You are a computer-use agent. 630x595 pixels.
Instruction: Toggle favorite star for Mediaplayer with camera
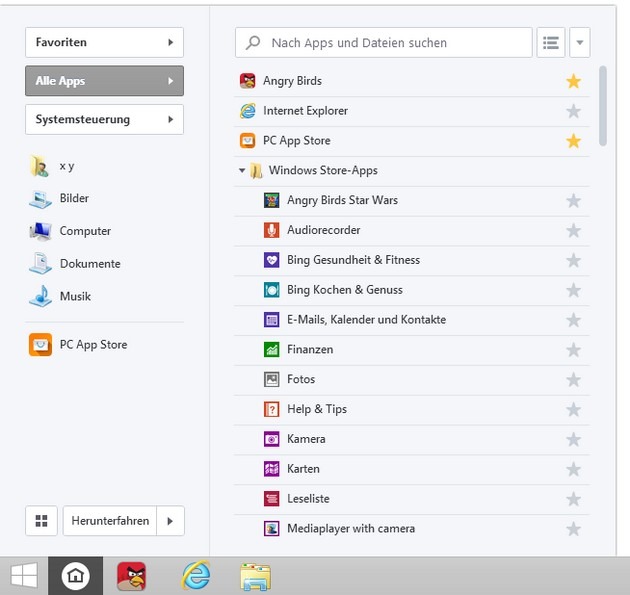click(x=573, y=529)
